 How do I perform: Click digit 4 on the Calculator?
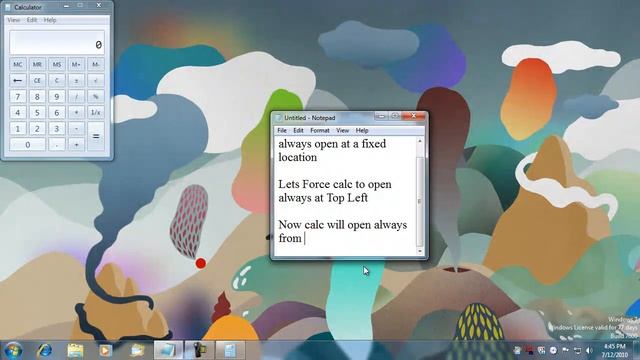point(18,112)
